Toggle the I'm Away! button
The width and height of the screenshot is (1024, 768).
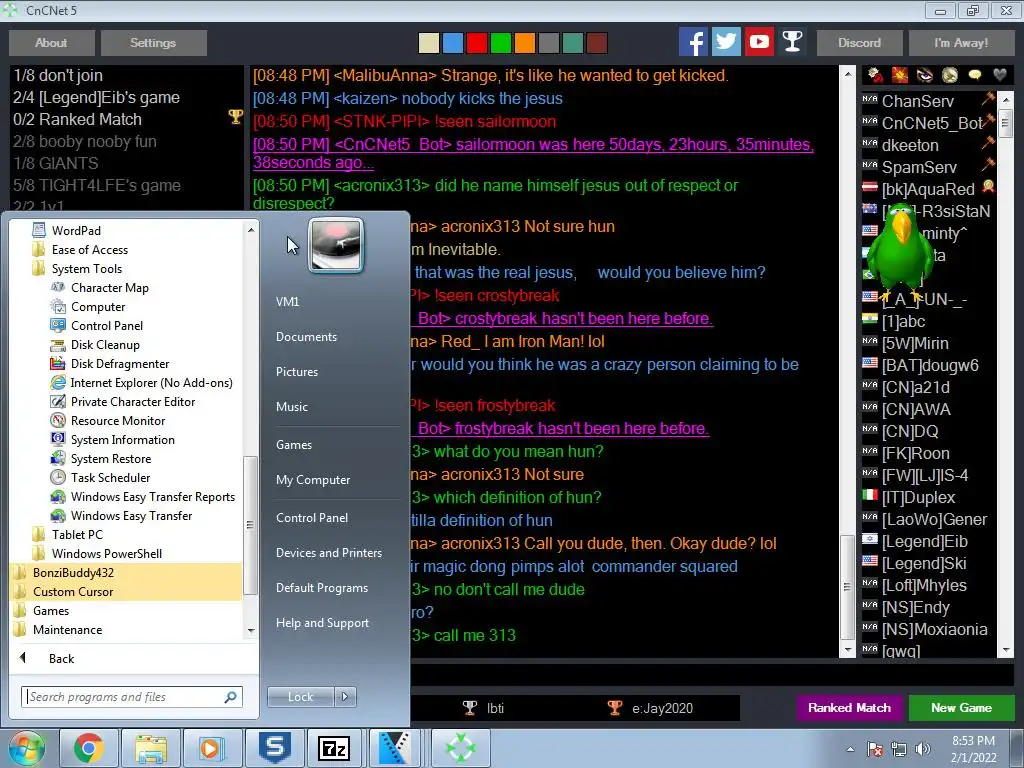coord(961,43)
